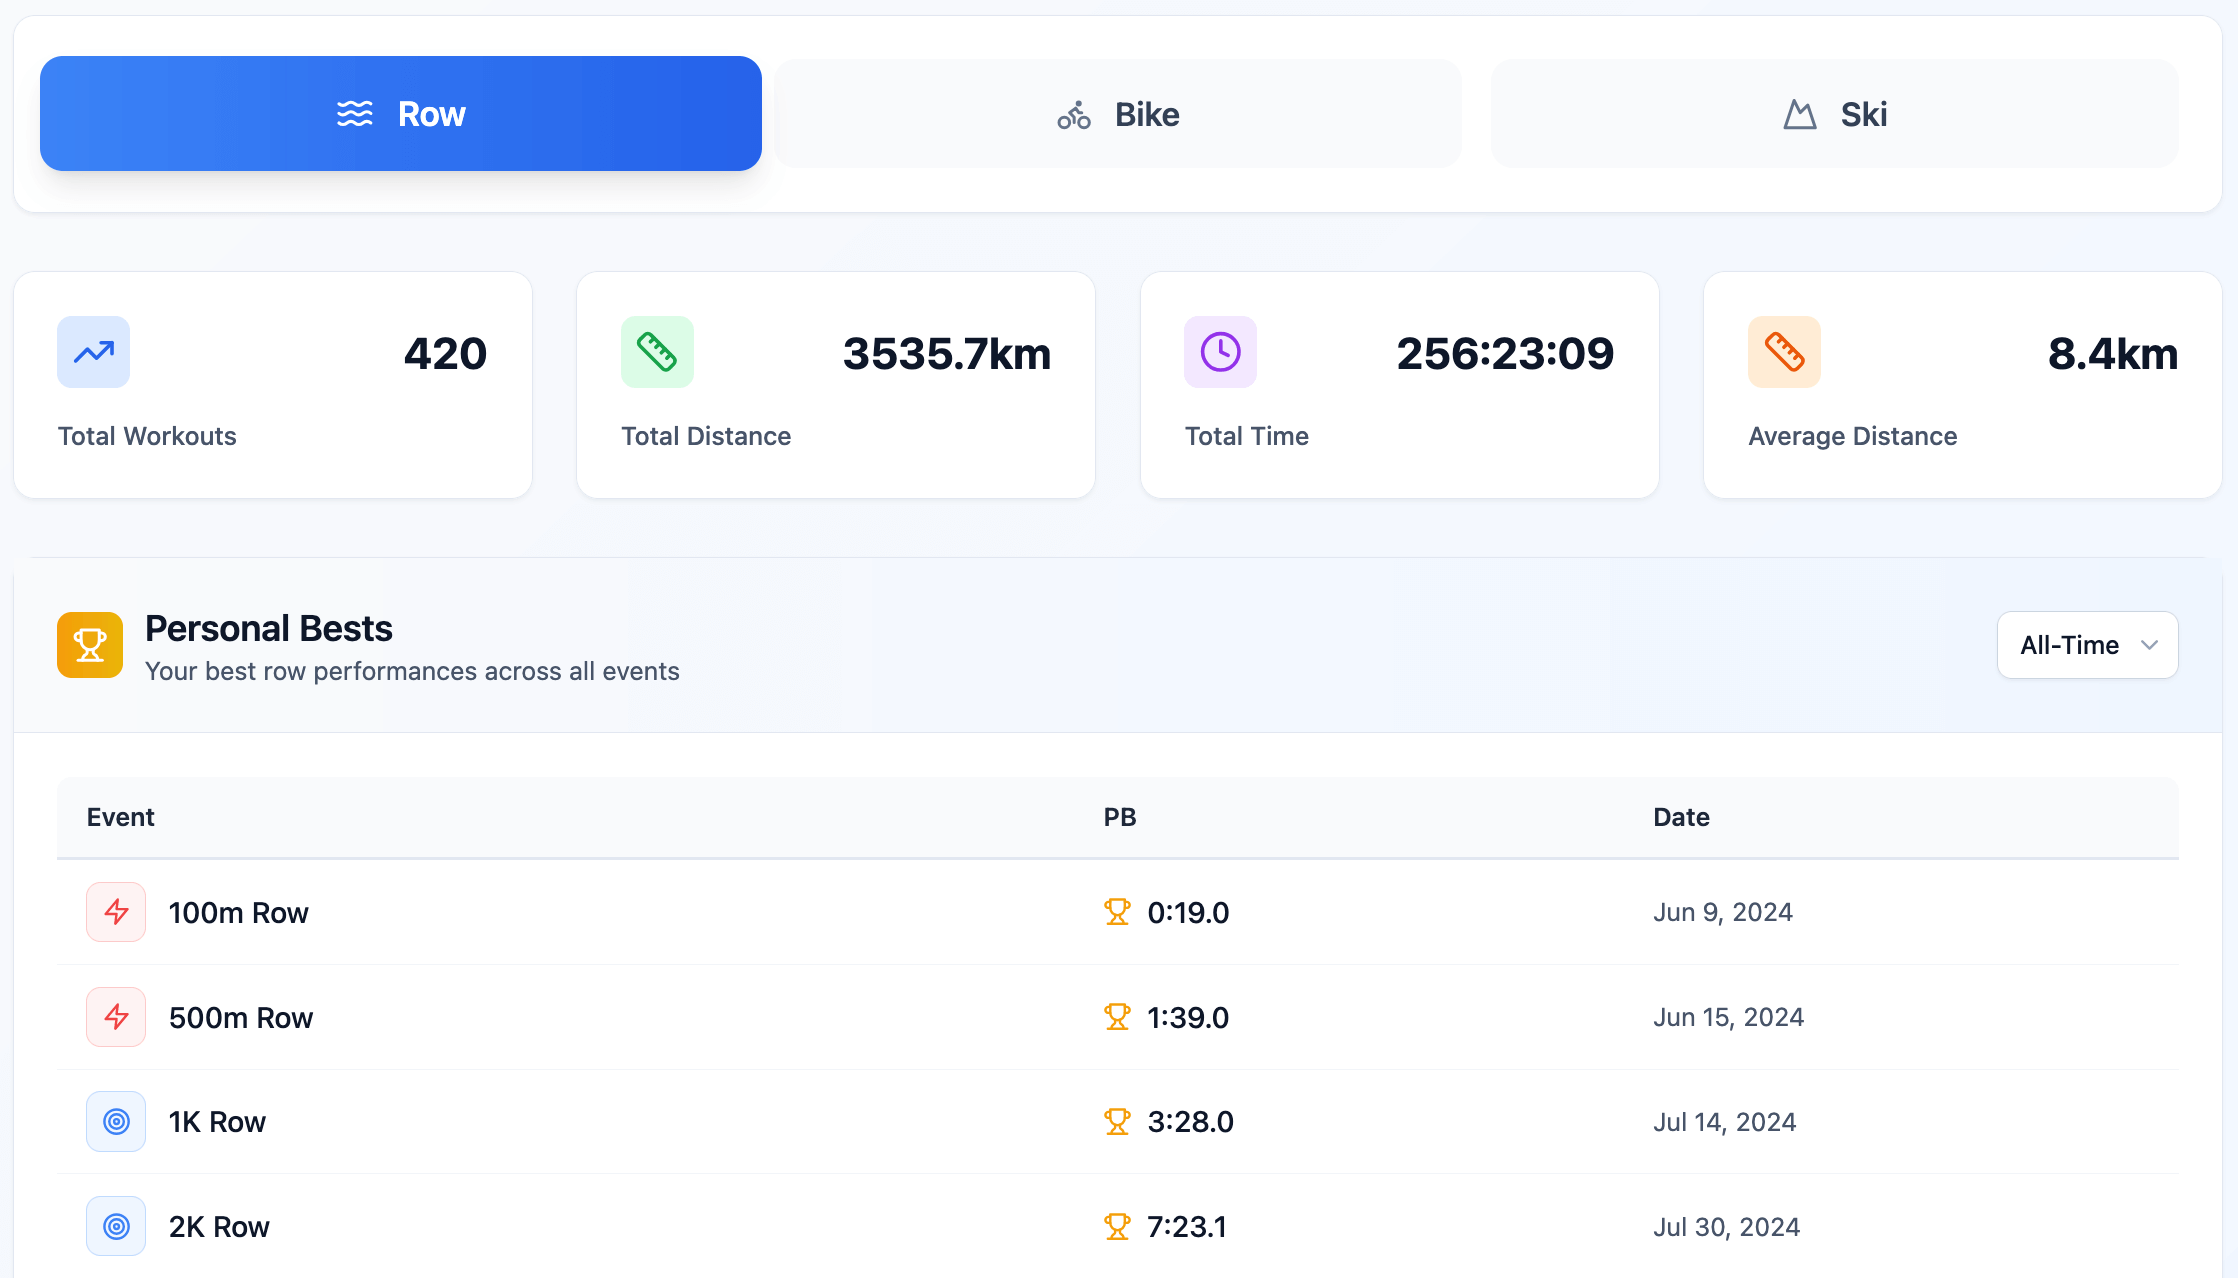Open the Ski tab
Screen dimensions: 2238x1278
coord(1834,114)
